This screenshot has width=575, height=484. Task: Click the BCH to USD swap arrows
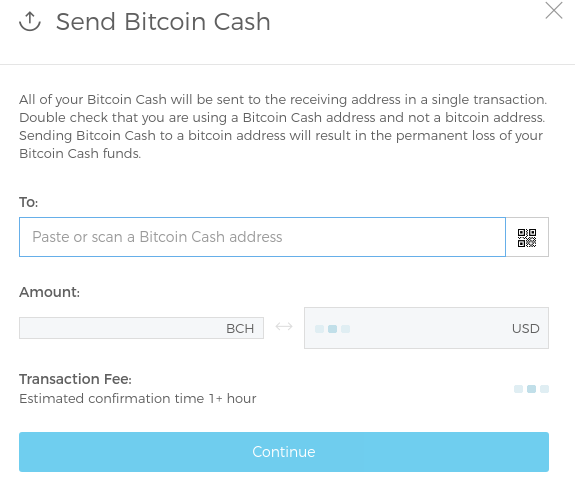284,326
